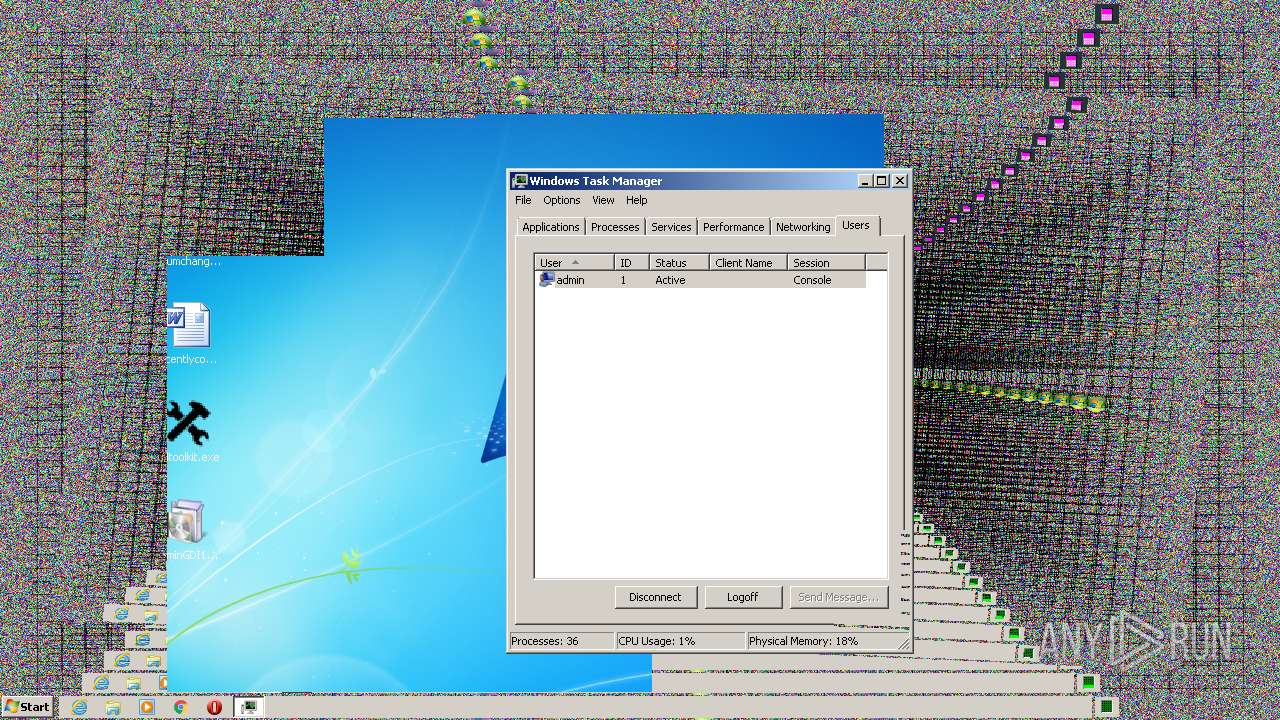Click the ID value '1' in admin row
Screen dimensions: 1280x720
click(x=623, y=280)
